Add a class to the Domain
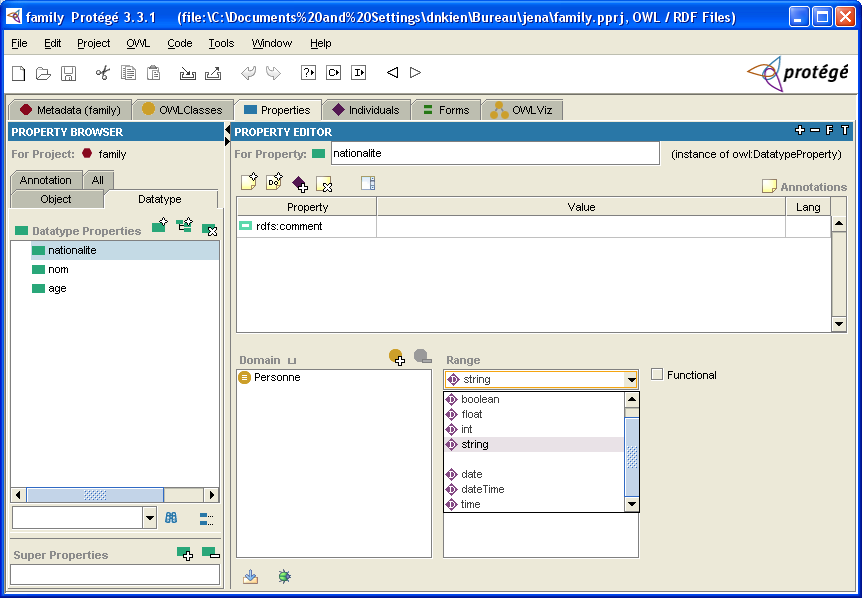Screen dimensions: 862x598 (x=397, y=357)
